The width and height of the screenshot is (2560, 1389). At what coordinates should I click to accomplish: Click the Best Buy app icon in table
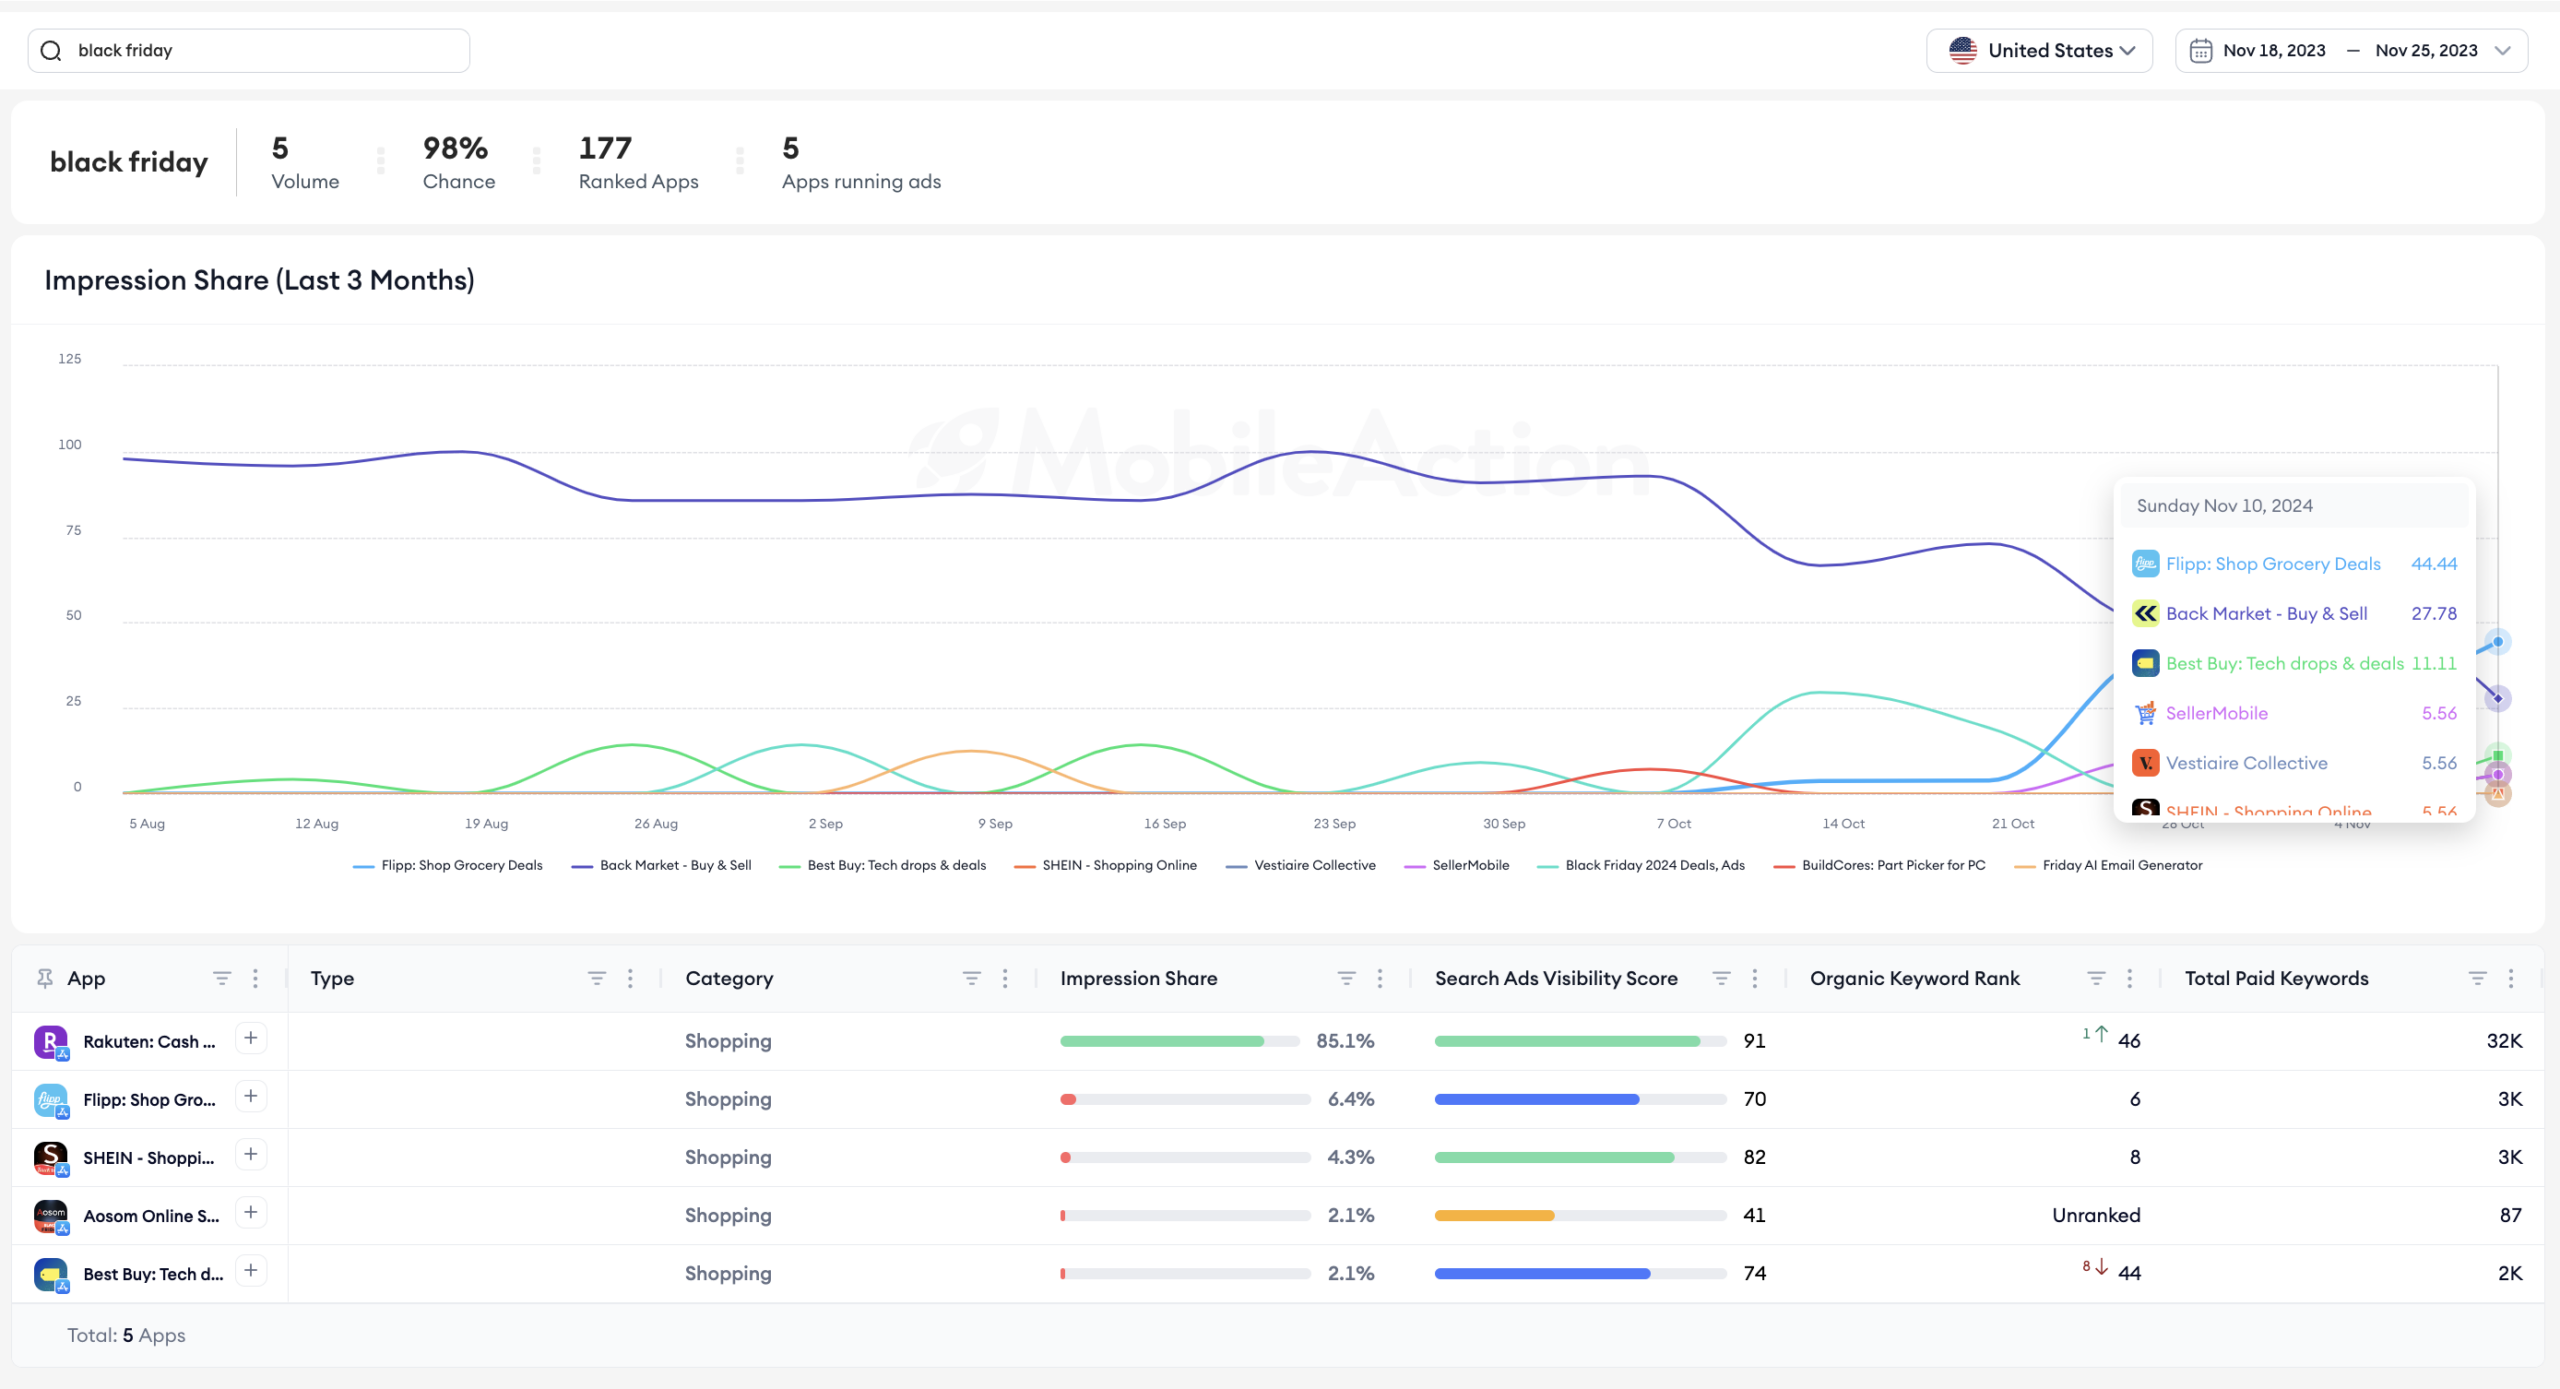tap(51, 1274)
